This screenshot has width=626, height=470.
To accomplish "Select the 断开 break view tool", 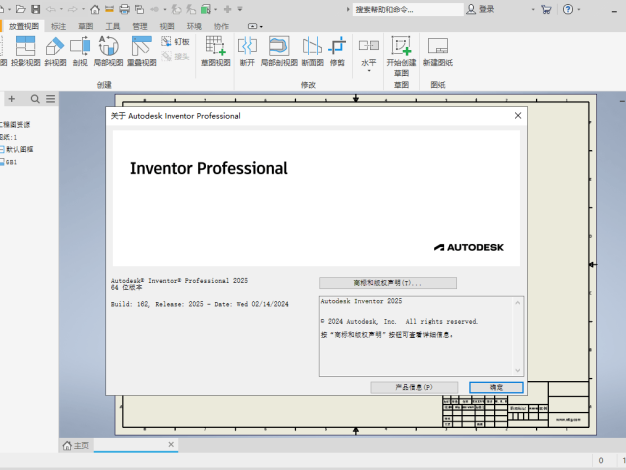I will pyautogui.click(x=247, y=51).
